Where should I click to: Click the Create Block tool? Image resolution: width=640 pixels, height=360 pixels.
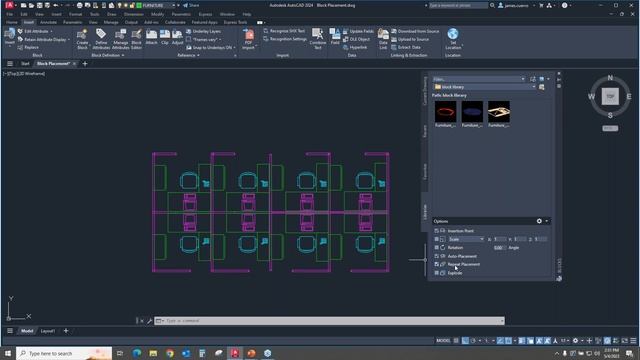(82, 39)
